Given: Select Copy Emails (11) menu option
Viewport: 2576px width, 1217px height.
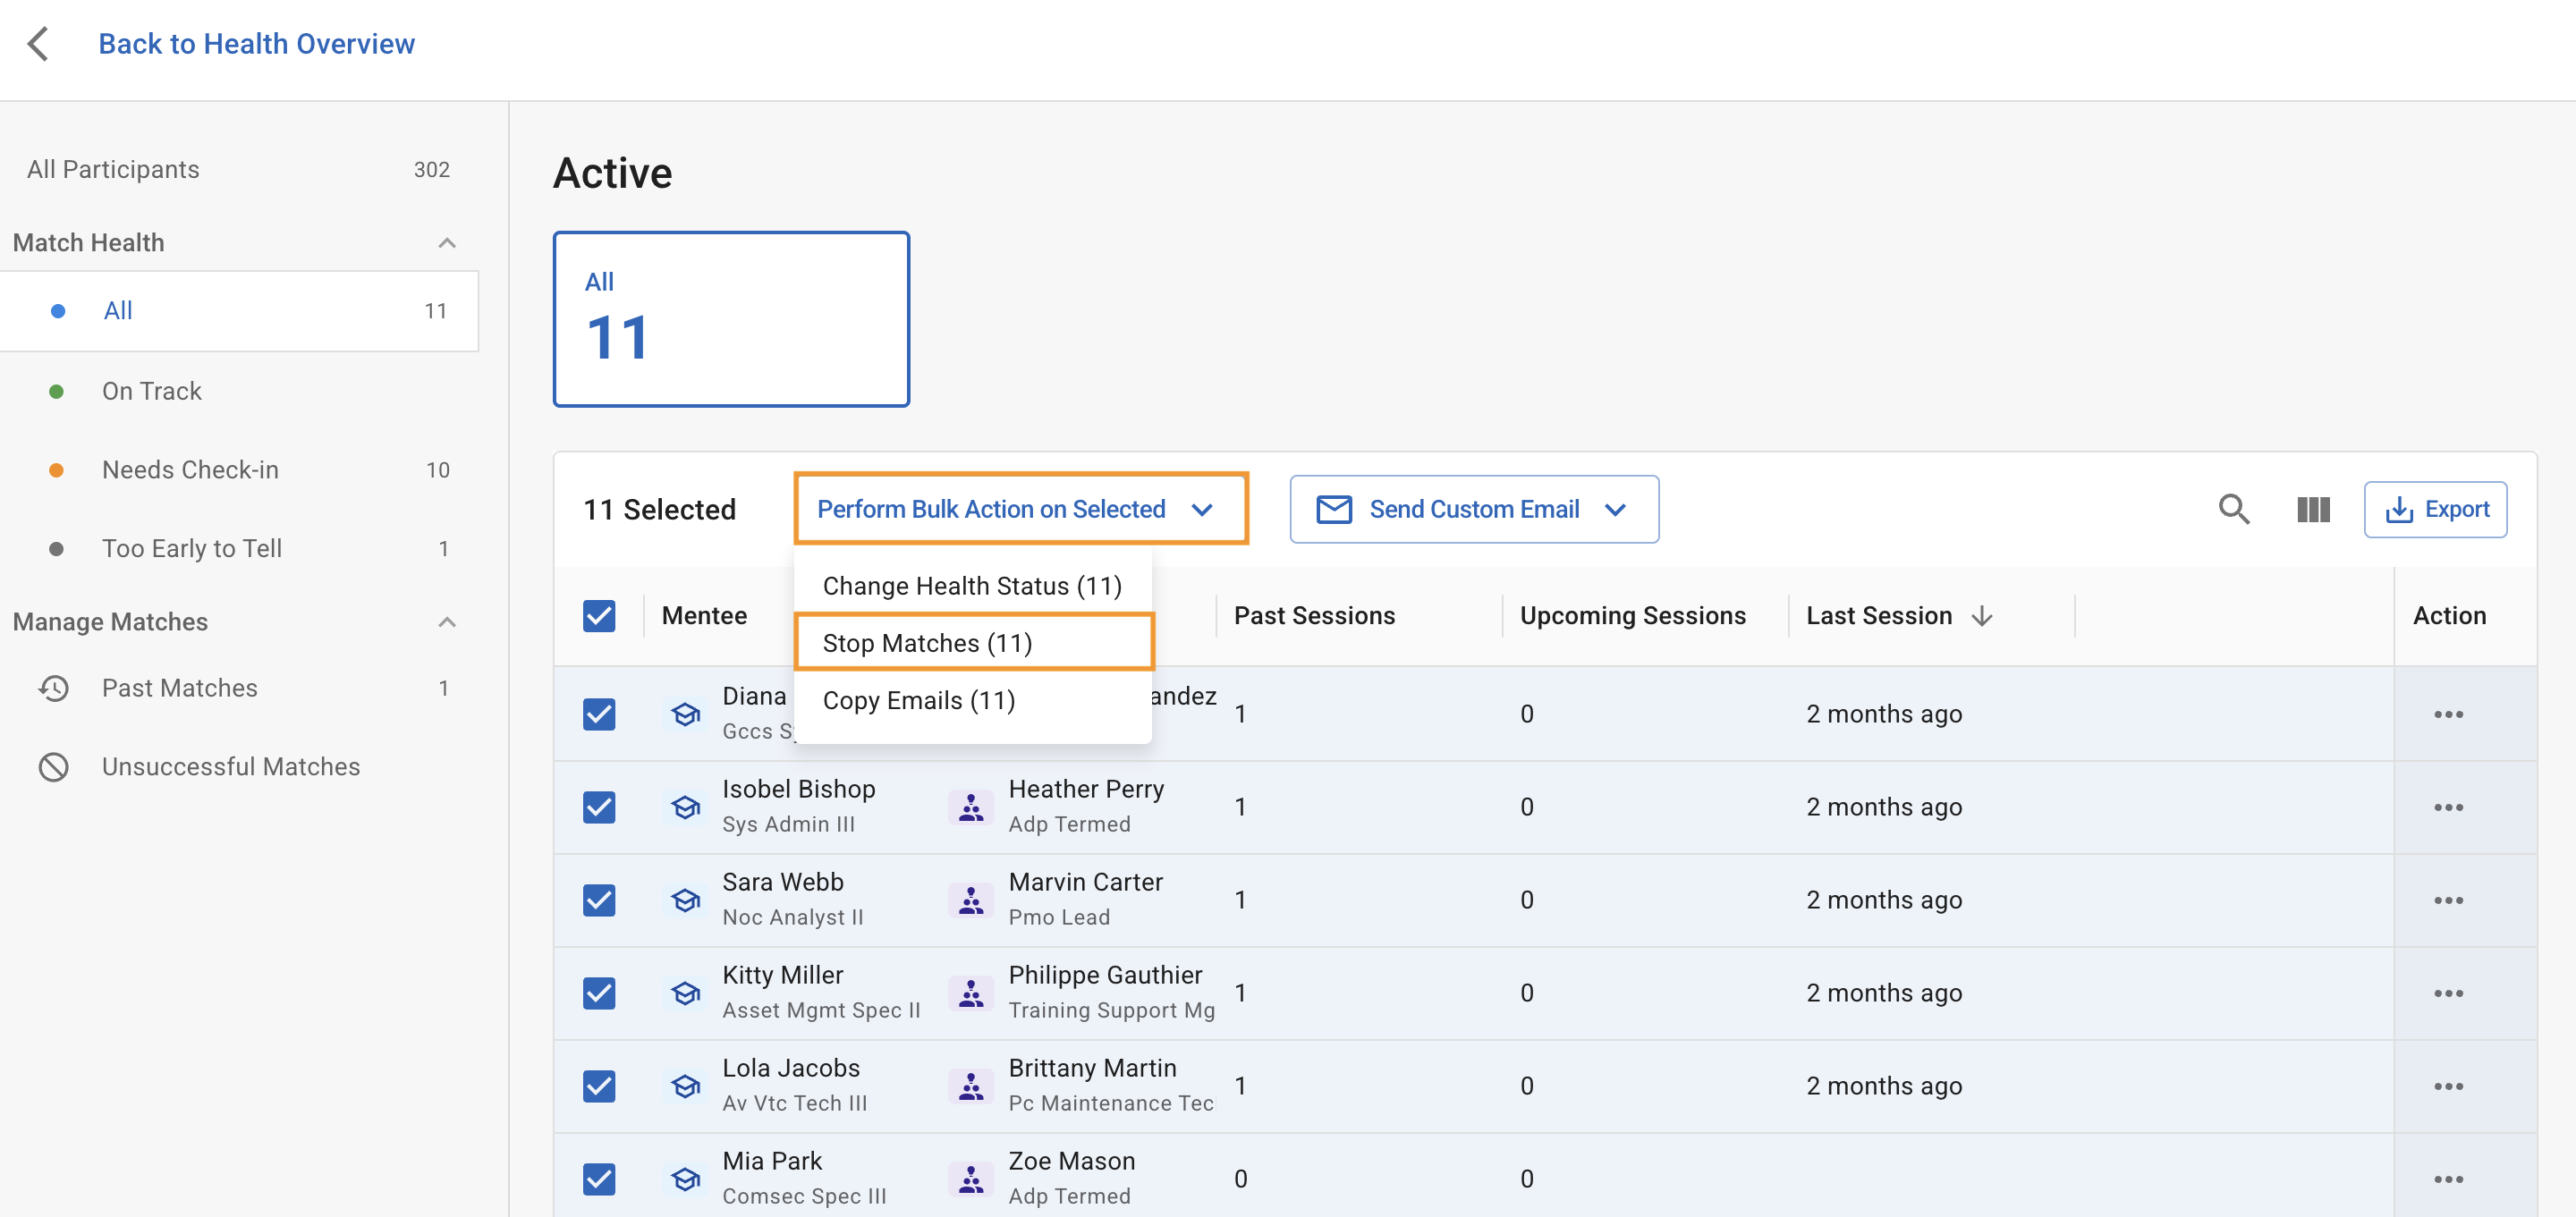Looking at the screenshot, I should (919, 700).
